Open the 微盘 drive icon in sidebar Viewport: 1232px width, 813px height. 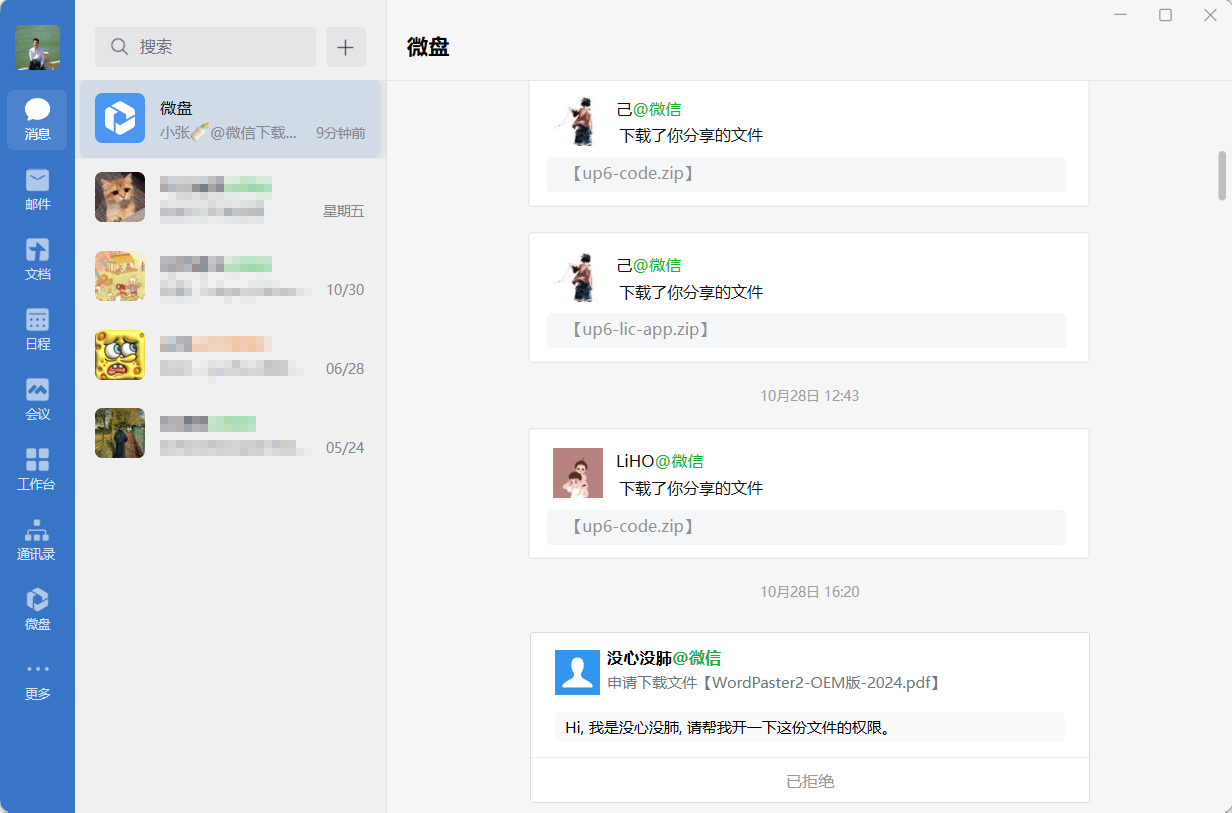[x=37, y=609]
